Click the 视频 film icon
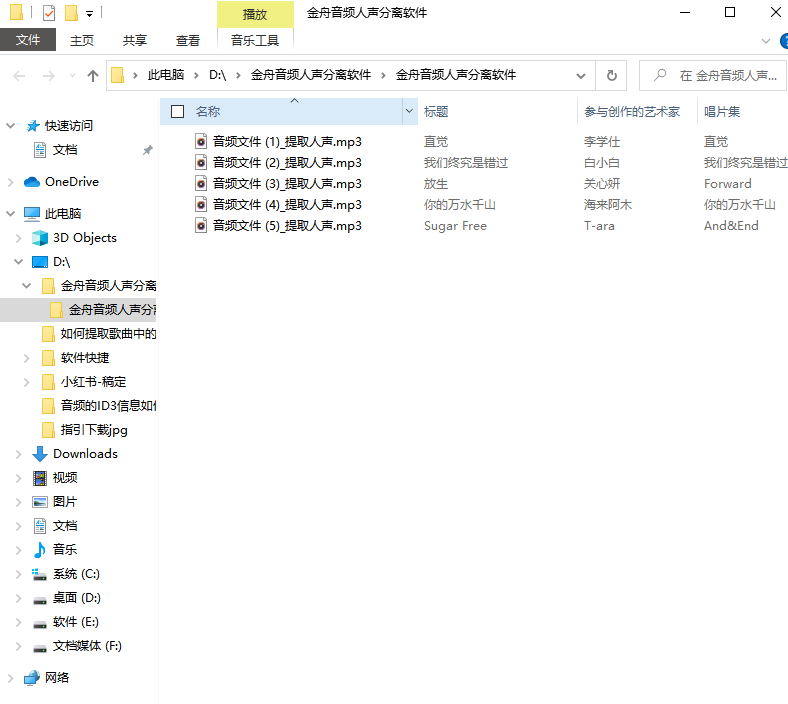The image size is (788, 704). 40,478
